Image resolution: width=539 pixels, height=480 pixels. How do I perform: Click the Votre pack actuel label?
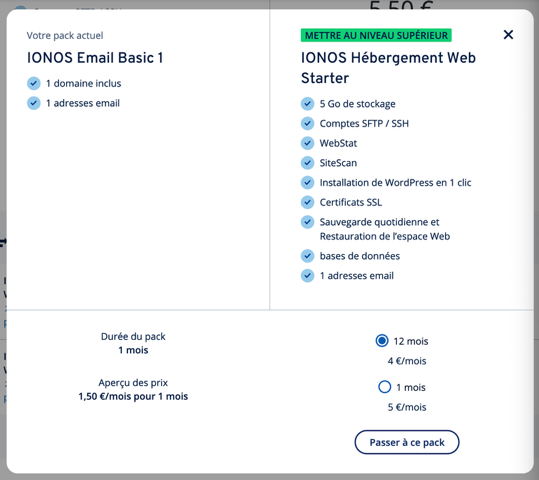pos(65,35)
